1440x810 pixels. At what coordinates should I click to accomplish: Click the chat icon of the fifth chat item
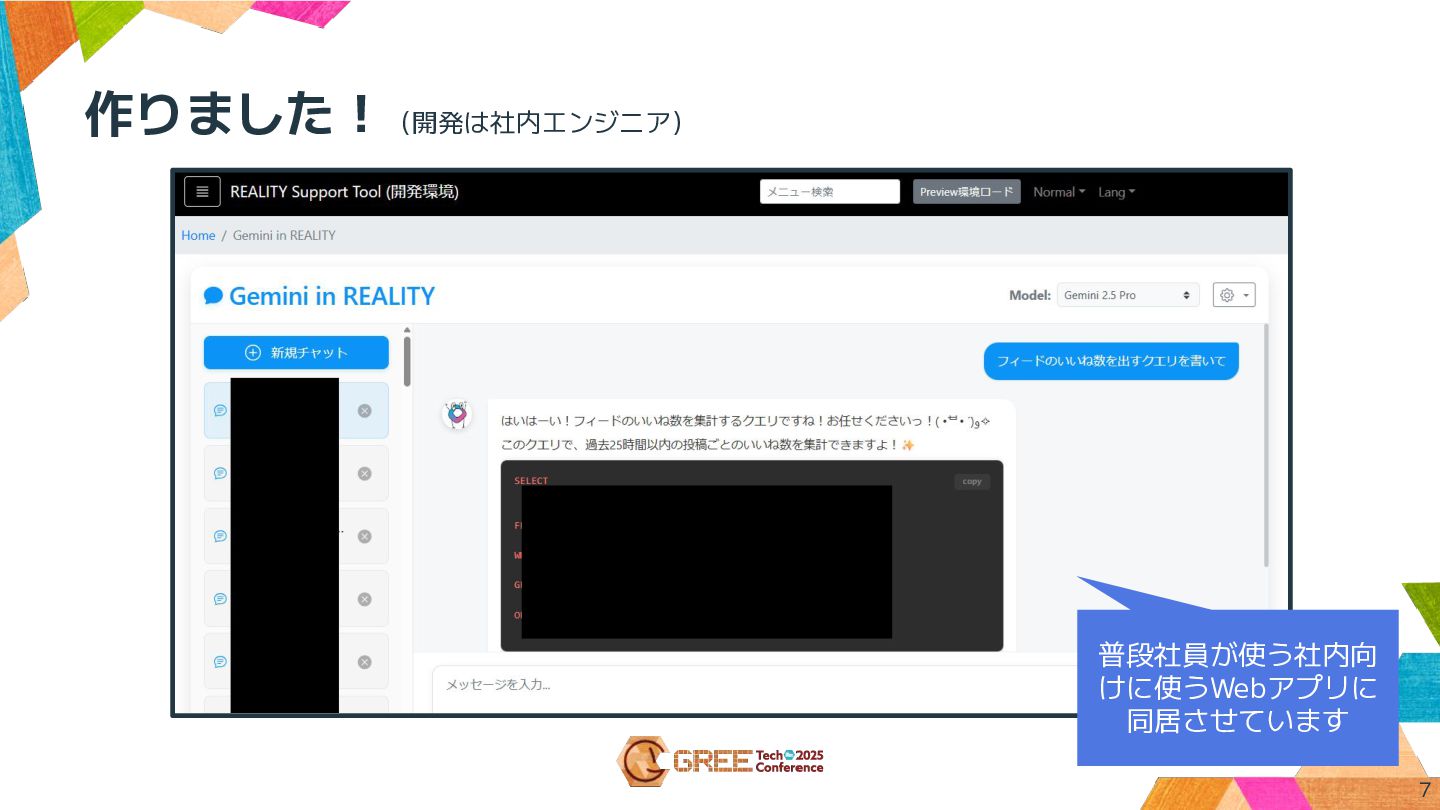pos(220,662)
